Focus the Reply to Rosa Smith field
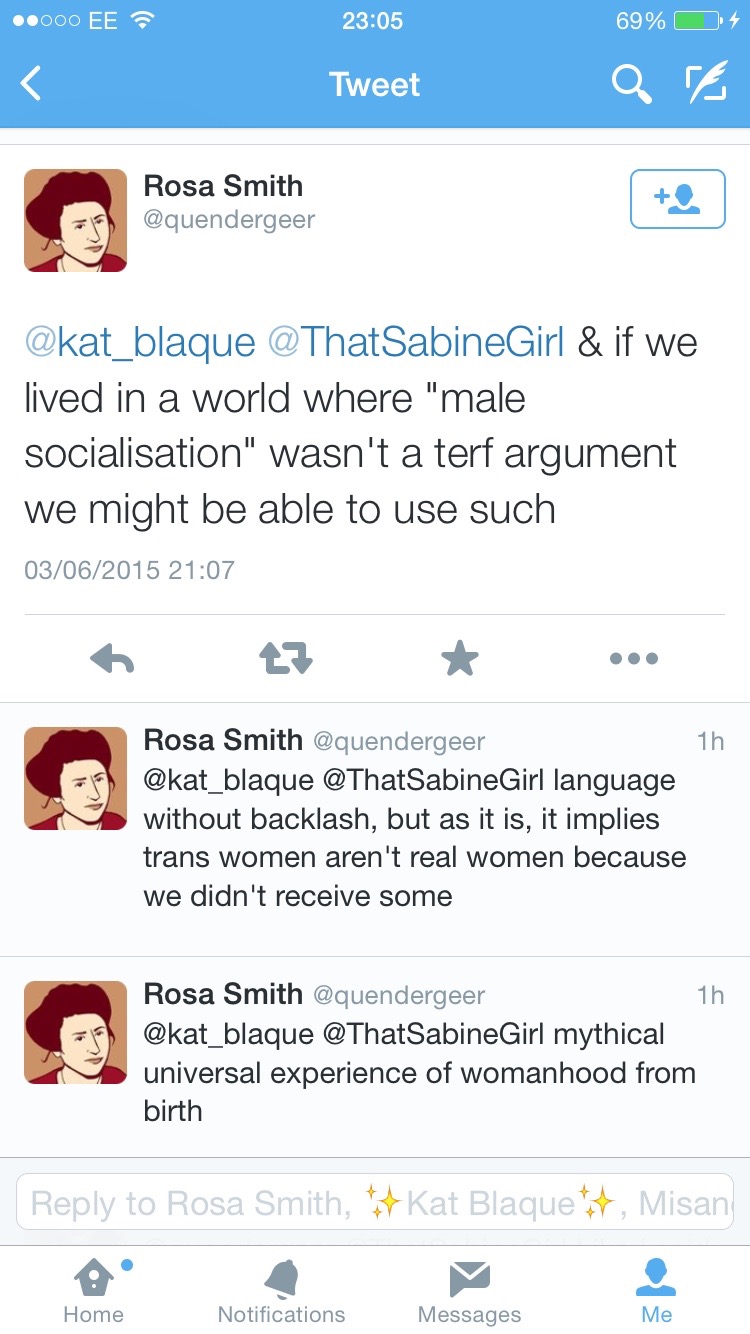Screen dimensions: 750x1334 pos(375,1202)
